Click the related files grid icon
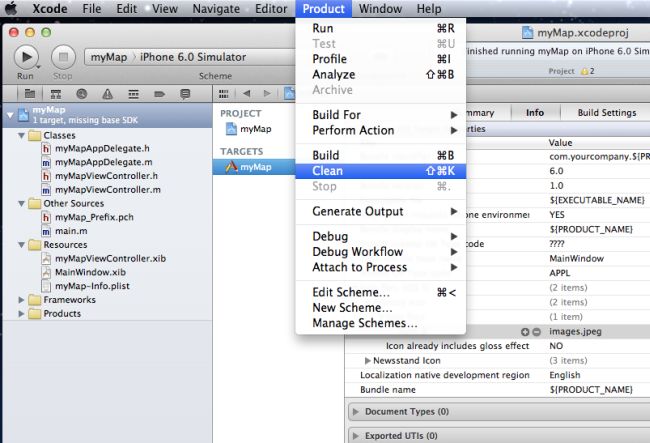Viewport: 650px width, 443px height. click(223, 94)
